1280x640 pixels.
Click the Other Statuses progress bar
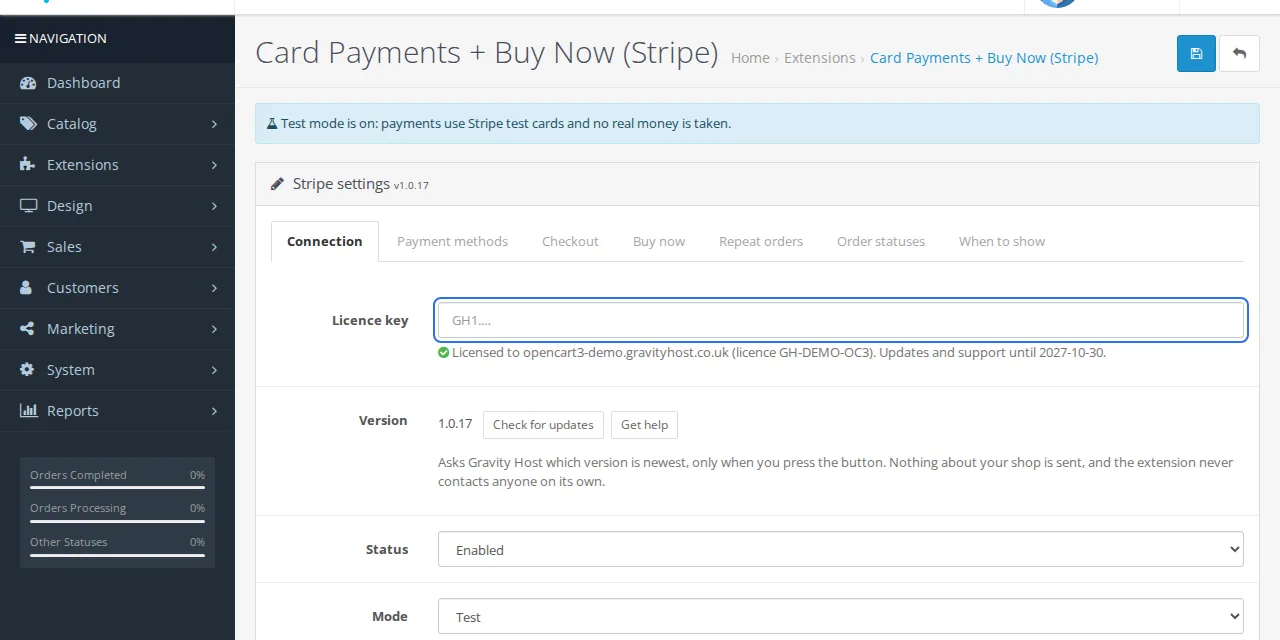[117, 555]
